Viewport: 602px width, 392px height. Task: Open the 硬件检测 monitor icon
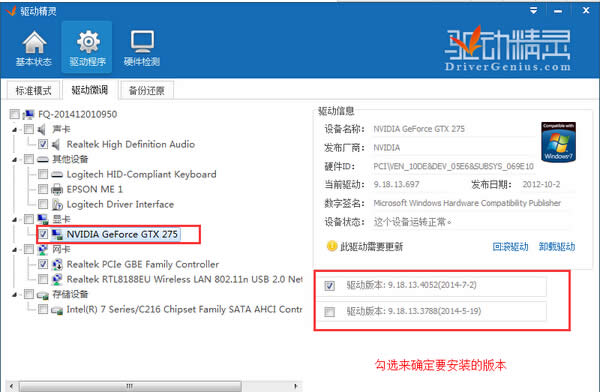pos(142,41)
